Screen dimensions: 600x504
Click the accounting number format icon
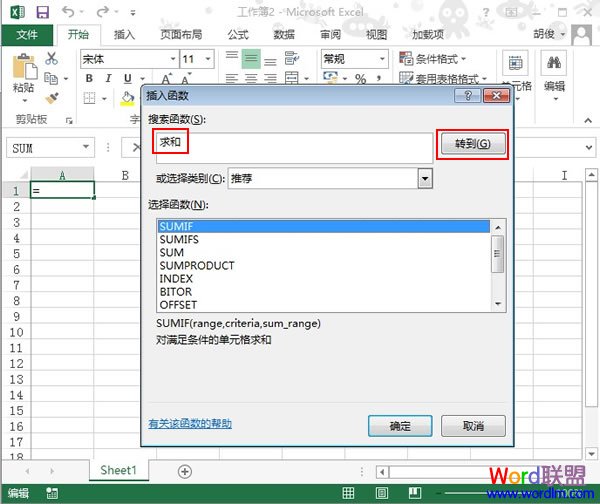pyautogui.click(x=331, y=78)
